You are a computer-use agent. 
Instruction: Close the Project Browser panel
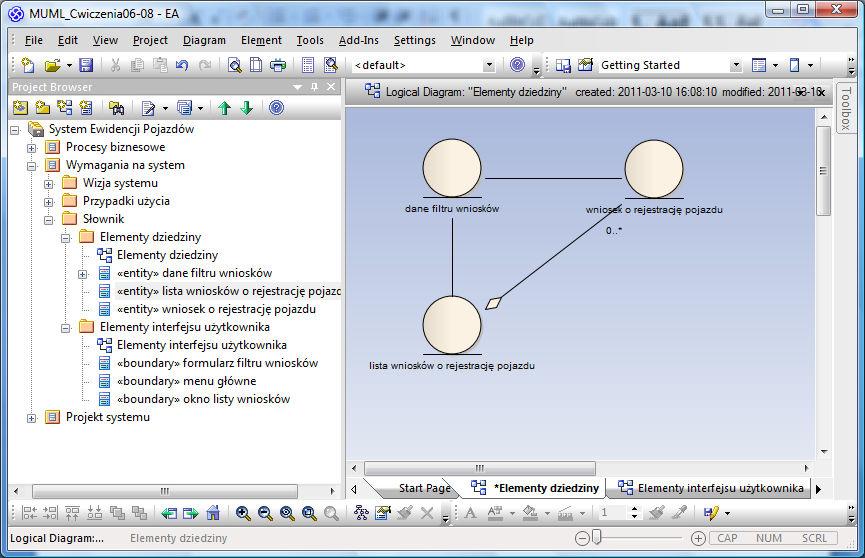tap(331, 87)
